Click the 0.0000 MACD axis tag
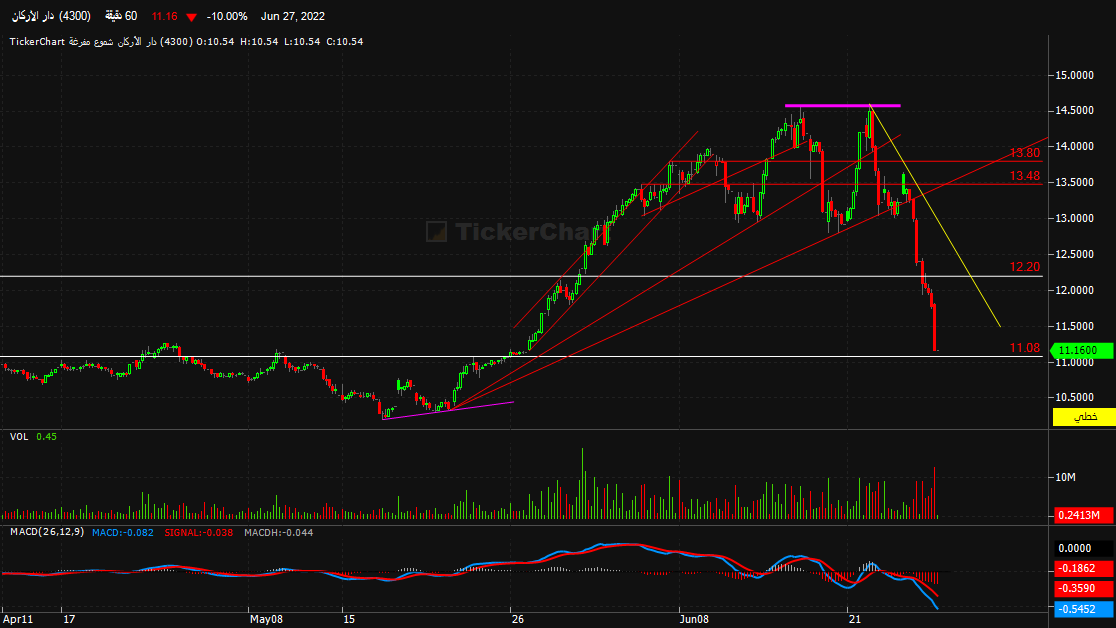This screenshot has width=1116, height=628. pyautogui.click(x=1083, y=548)
